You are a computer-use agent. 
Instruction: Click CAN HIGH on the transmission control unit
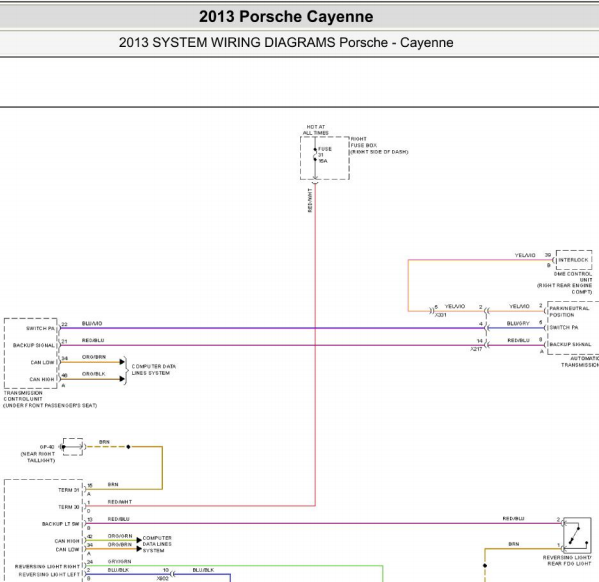coord(42,379)
